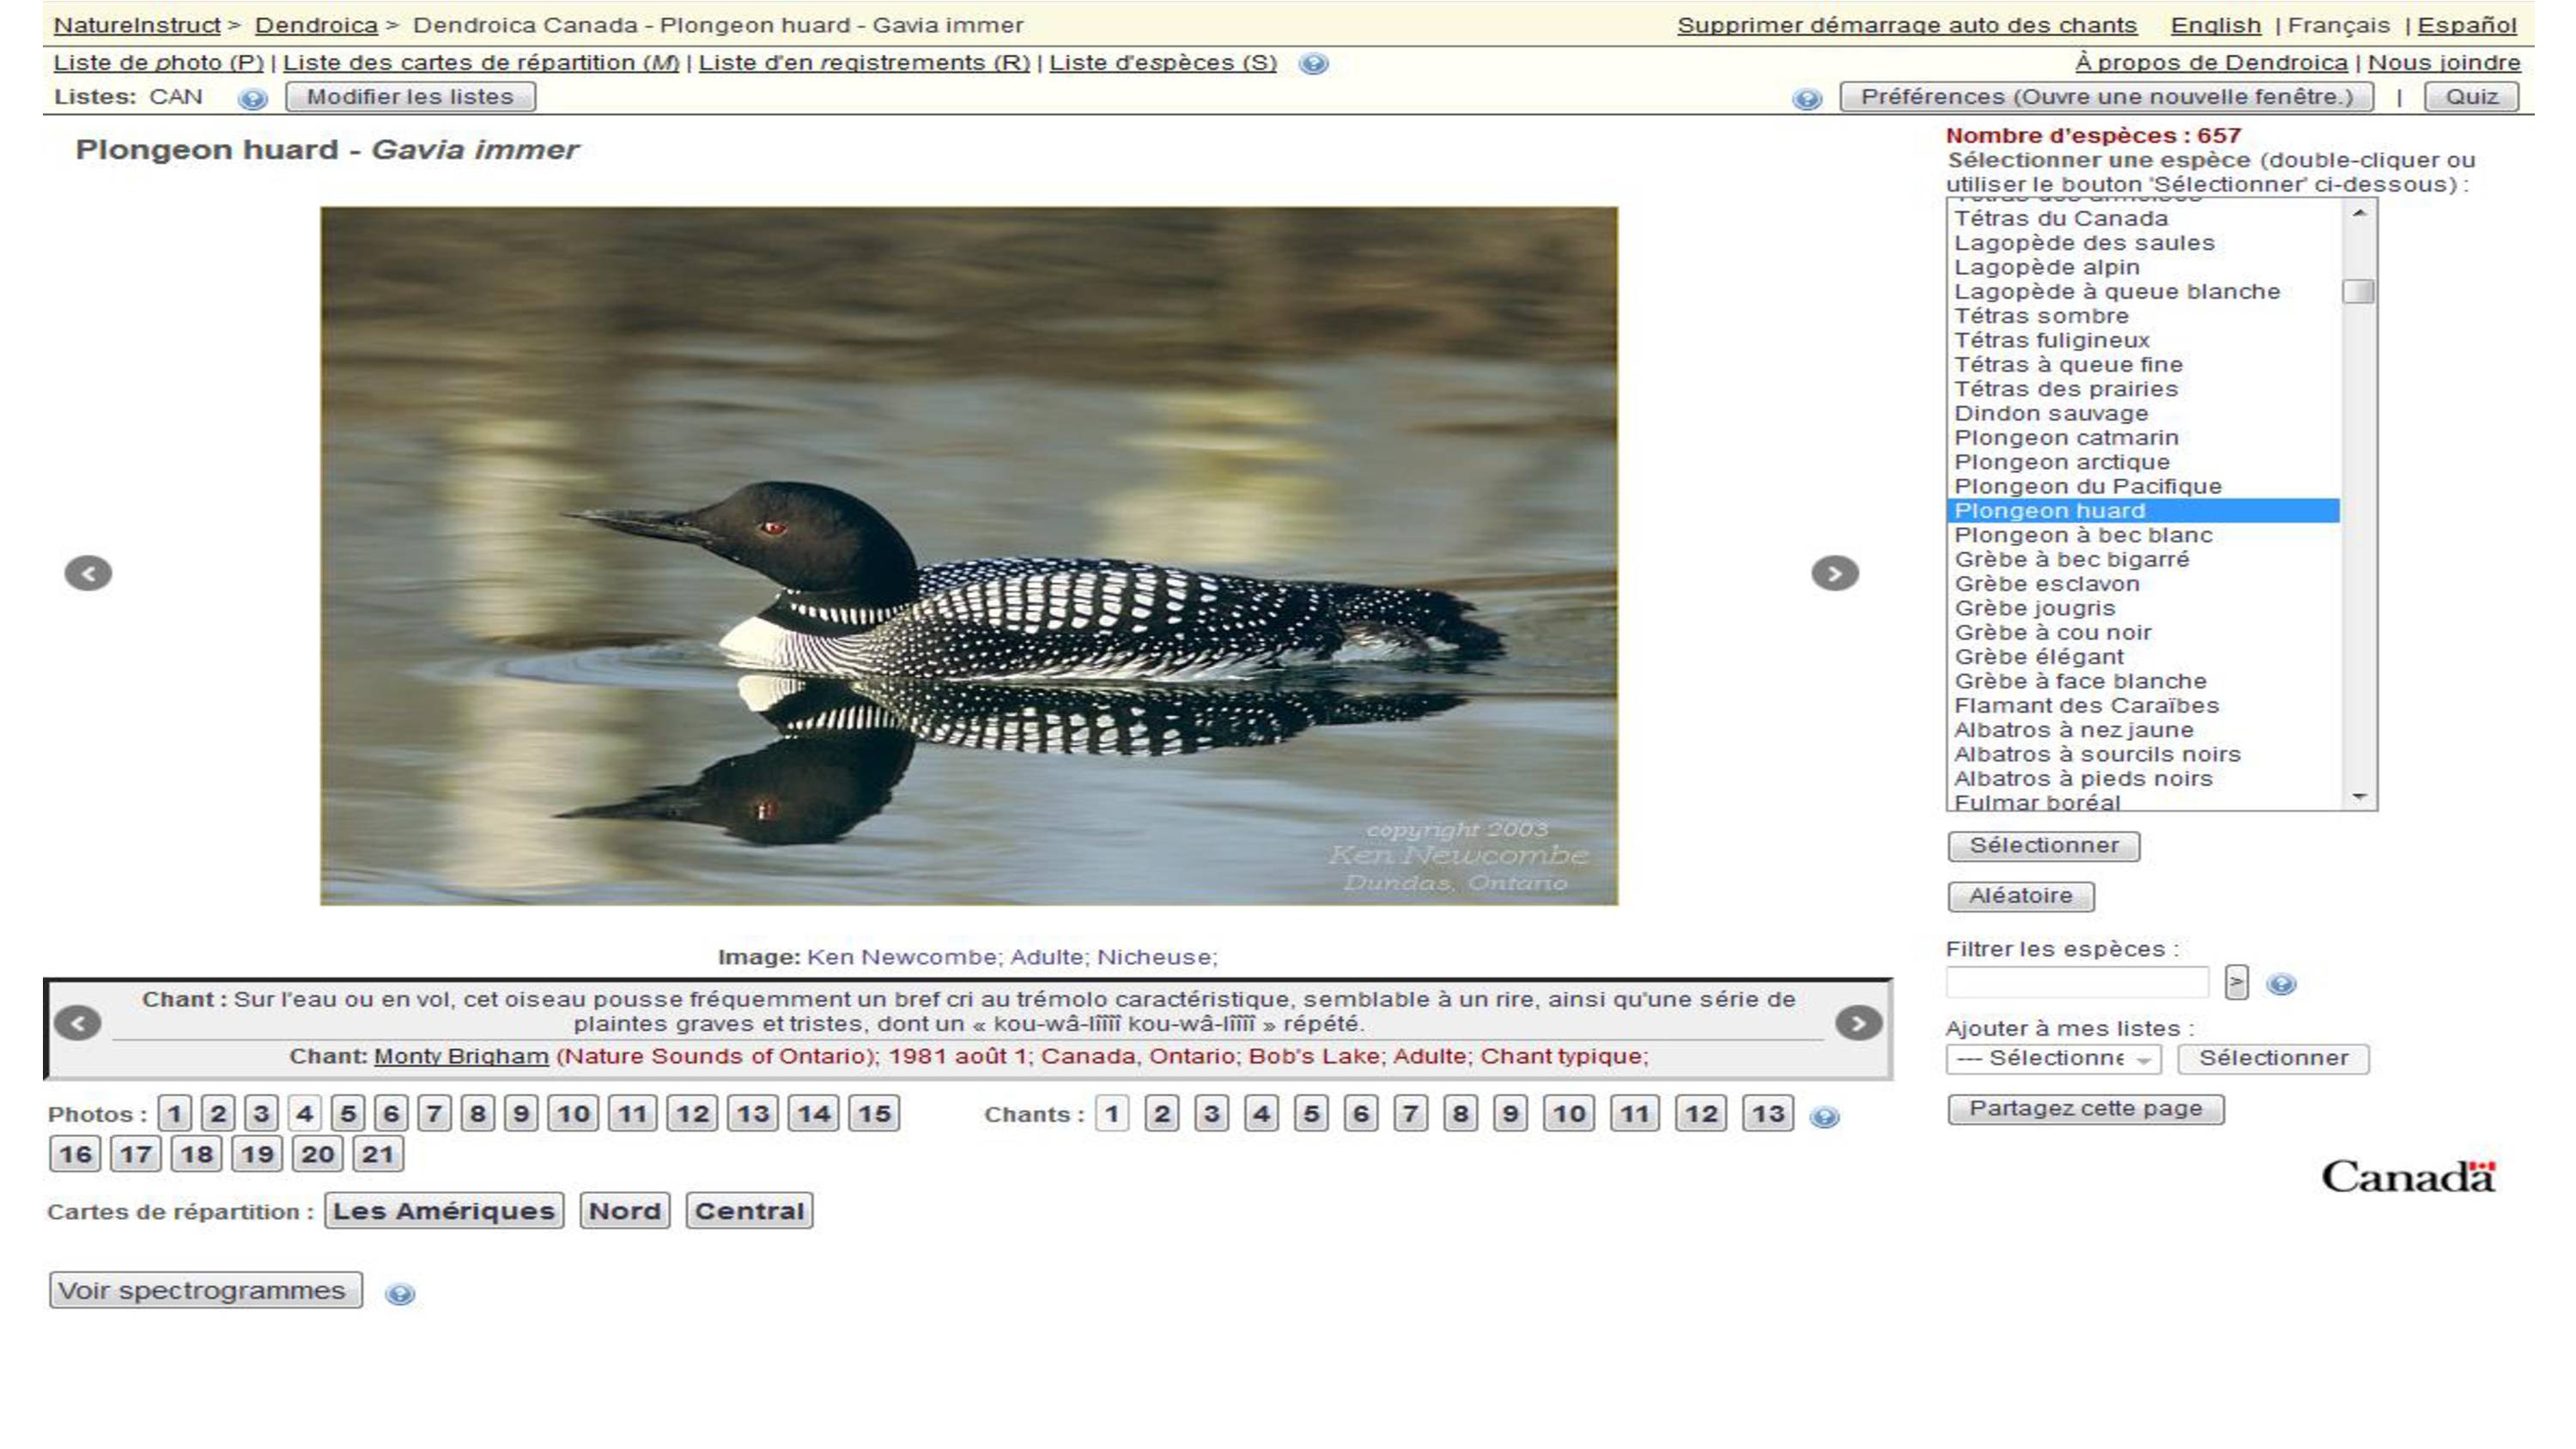Open help icon beside Liste d'espèces
2576x1449 pixels.
1313,64
